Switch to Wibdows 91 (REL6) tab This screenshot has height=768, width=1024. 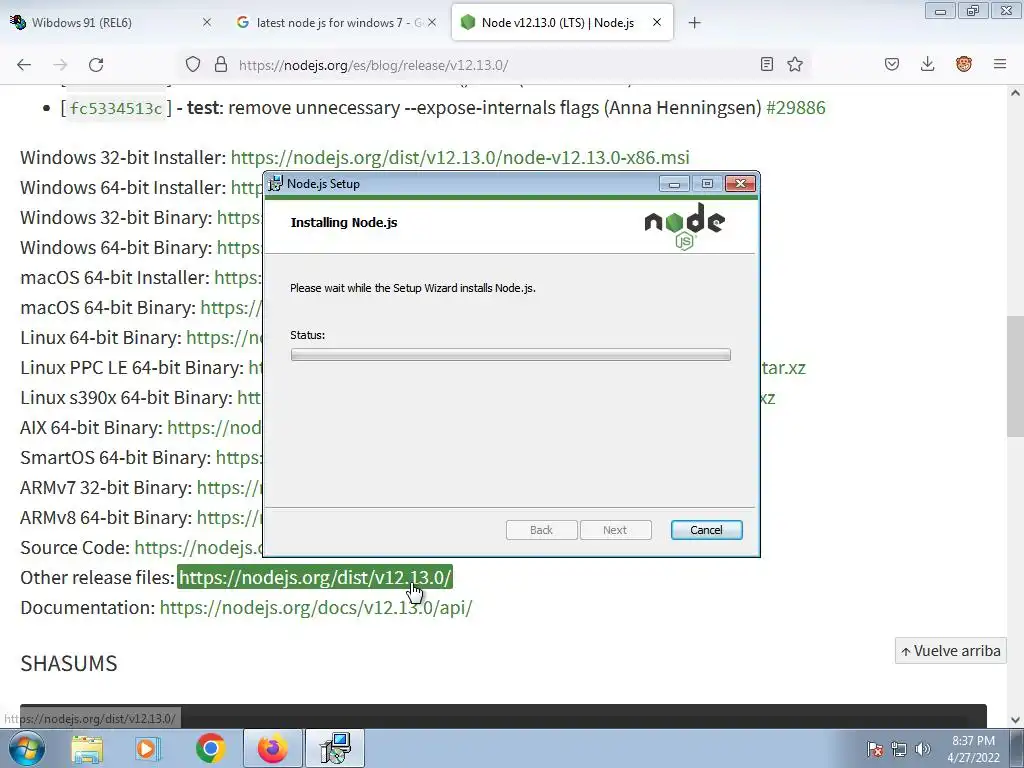tap(110, 22)
